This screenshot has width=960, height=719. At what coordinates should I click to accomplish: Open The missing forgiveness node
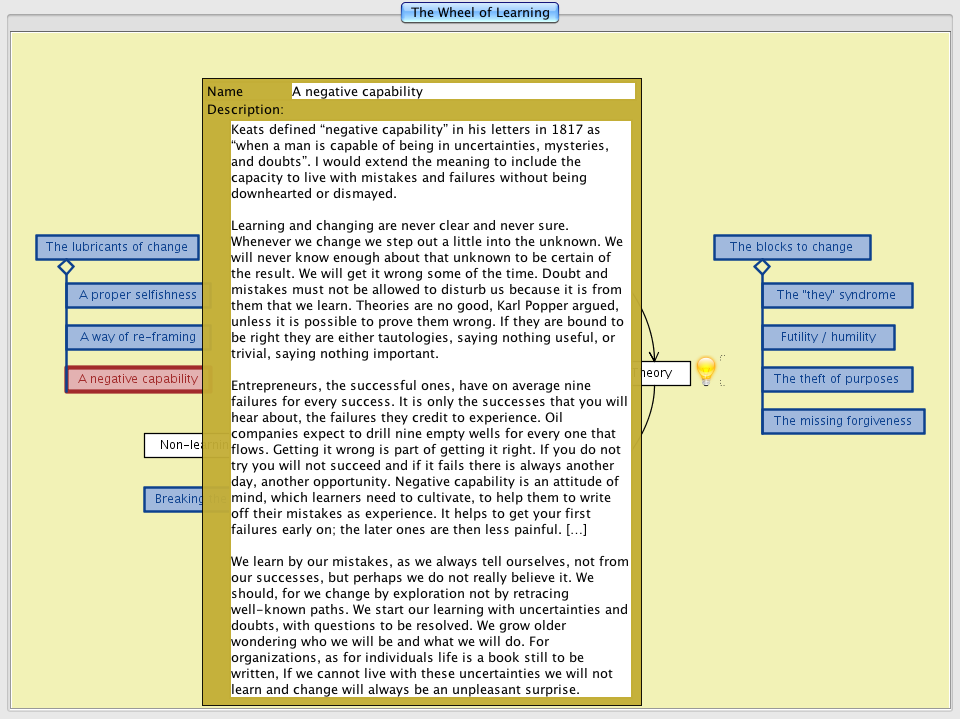point(842,421)
